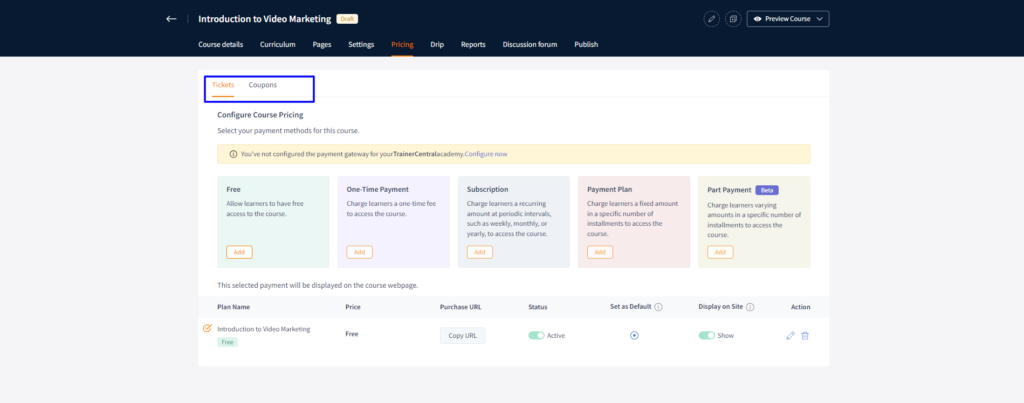The image size is (1024, 403).
Task: Click the Price column header
Action: coord(353,307)
